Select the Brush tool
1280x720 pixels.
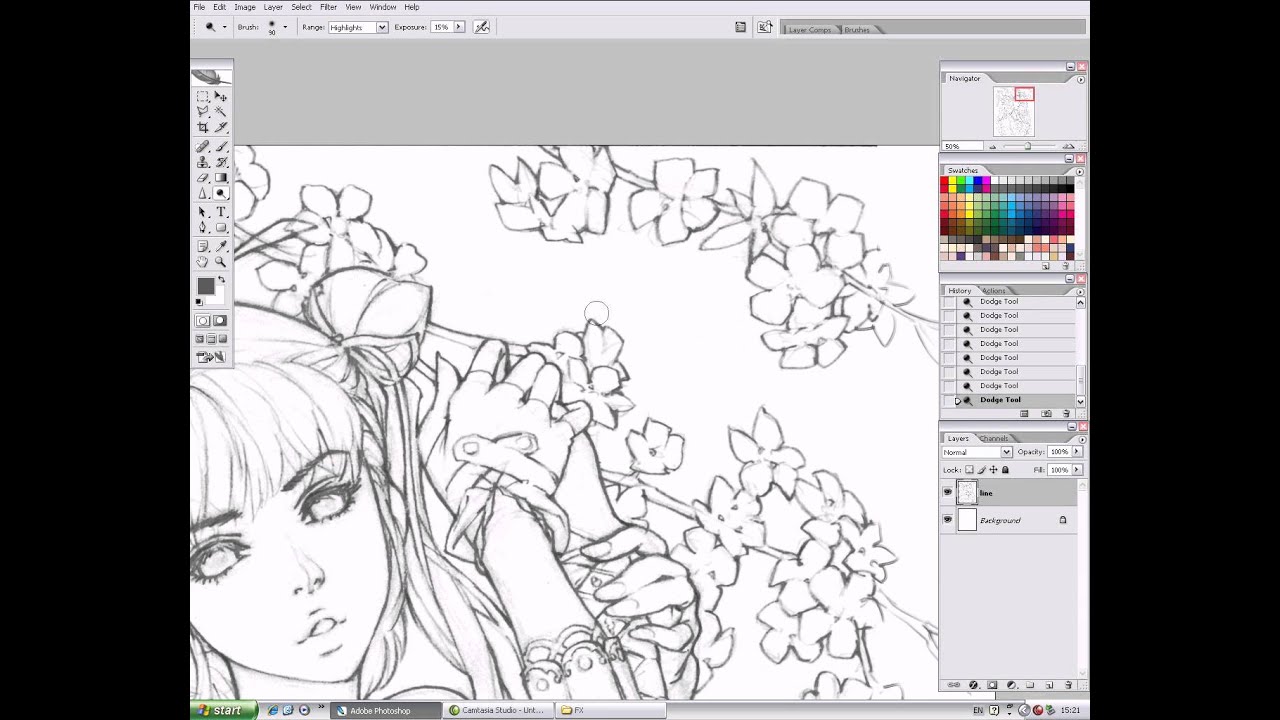[x=221, y=147]
